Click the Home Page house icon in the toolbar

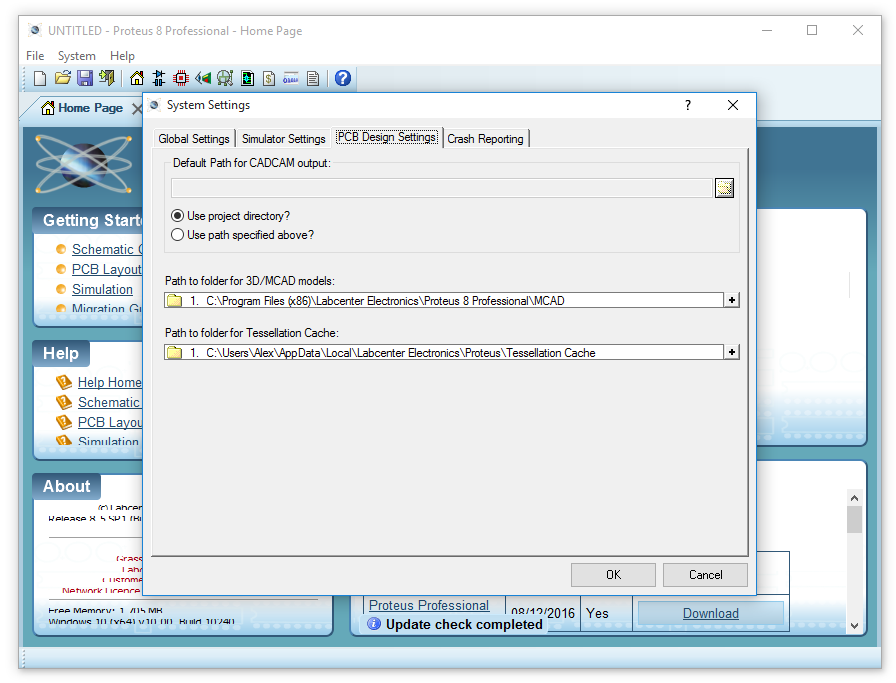pyautogui.click(x=137, y=78)
